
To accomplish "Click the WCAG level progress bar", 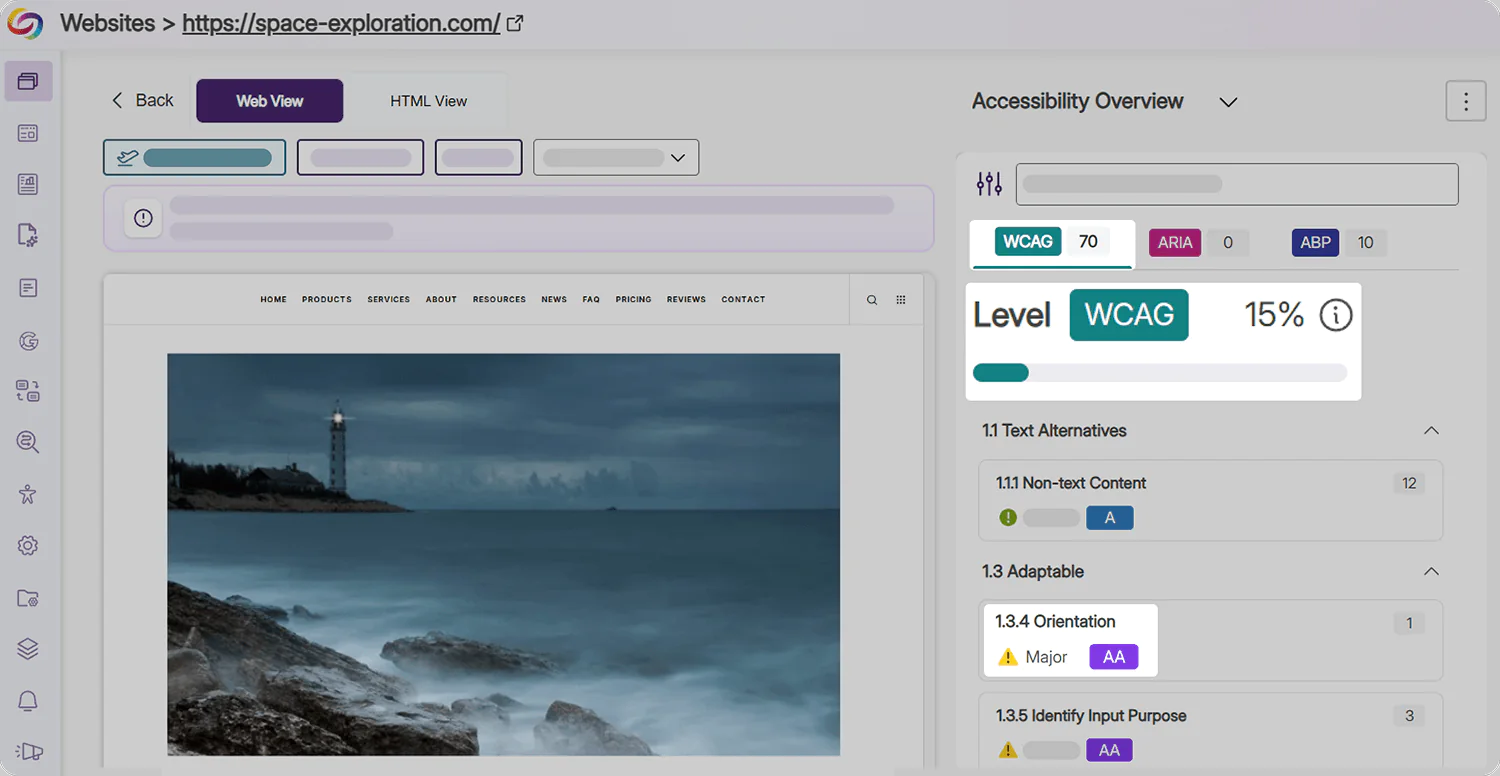I will [x=1160, y=373].
